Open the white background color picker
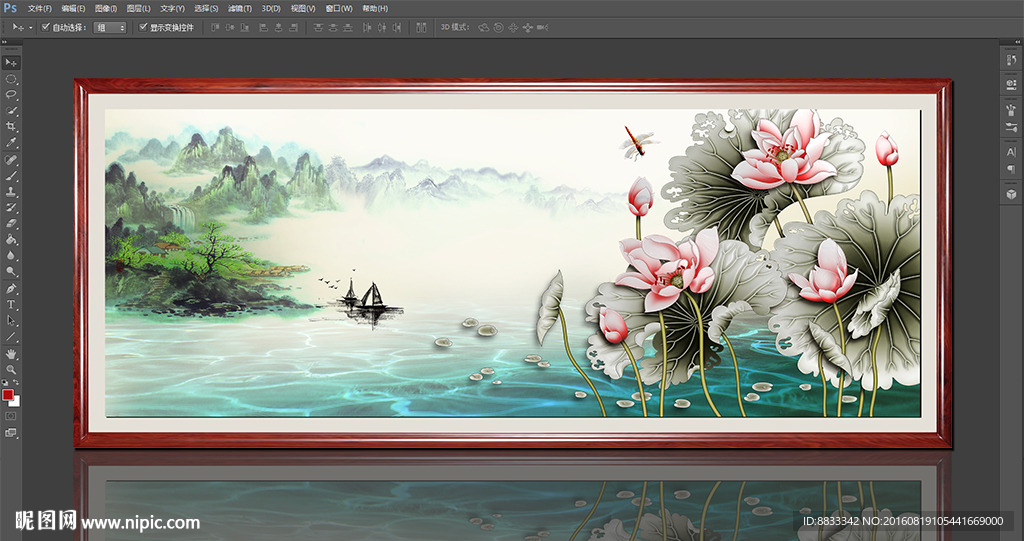Viewport: 1024px width, 541px height. [16, 402]
